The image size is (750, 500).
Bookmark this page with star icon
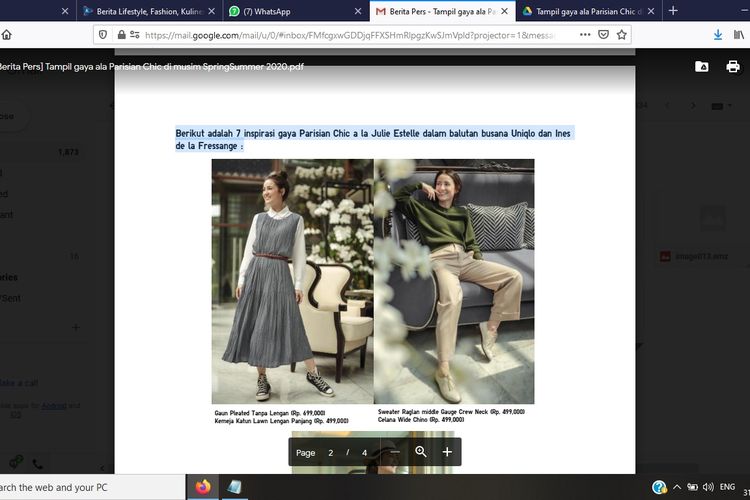pyautogui.click(x=621, y=34)
